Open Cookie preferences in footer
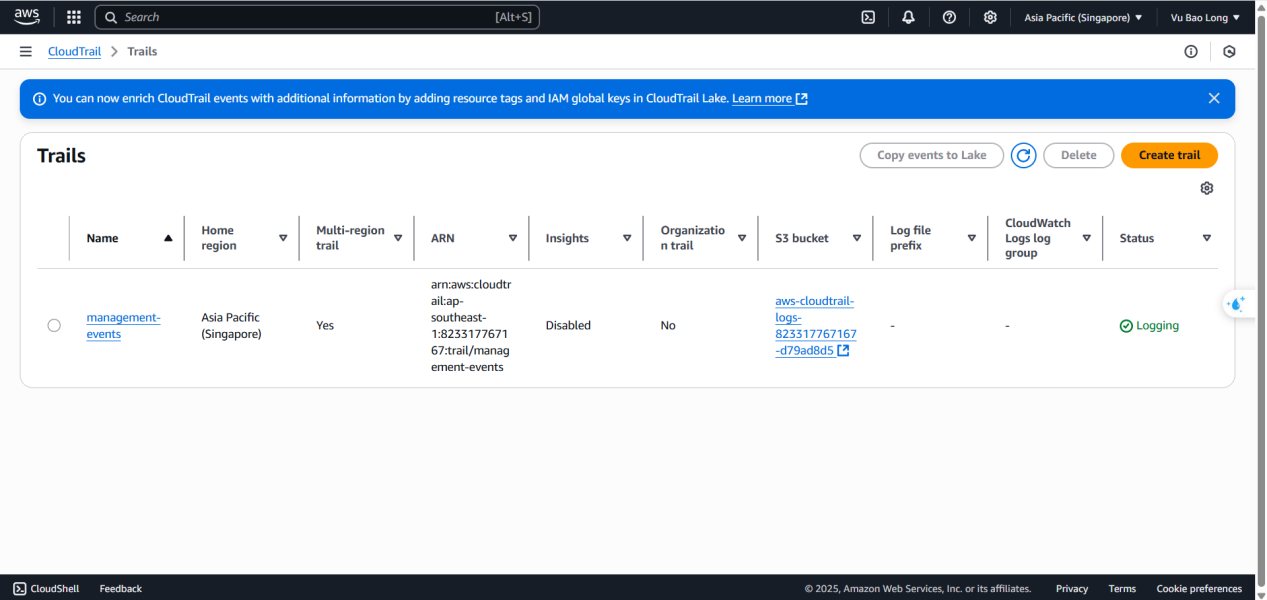 click(x=1199, y=589)
